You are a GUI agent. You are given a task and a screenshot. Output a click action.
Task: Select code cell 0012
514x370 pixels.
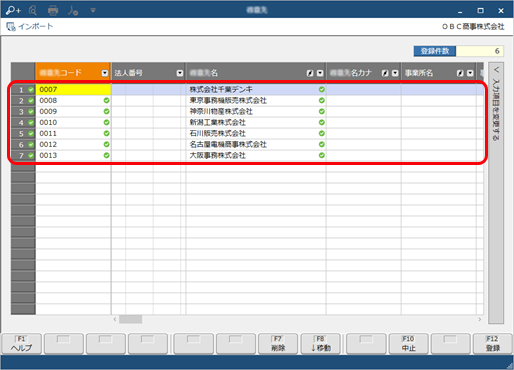click(x=73, y=144)
